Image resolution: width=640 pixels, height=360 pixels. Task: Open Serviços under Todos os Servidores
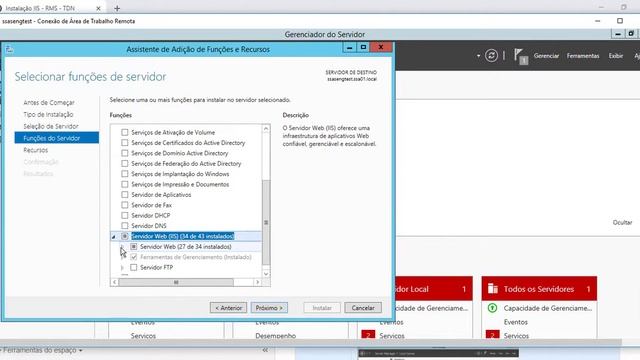point(516,336)
